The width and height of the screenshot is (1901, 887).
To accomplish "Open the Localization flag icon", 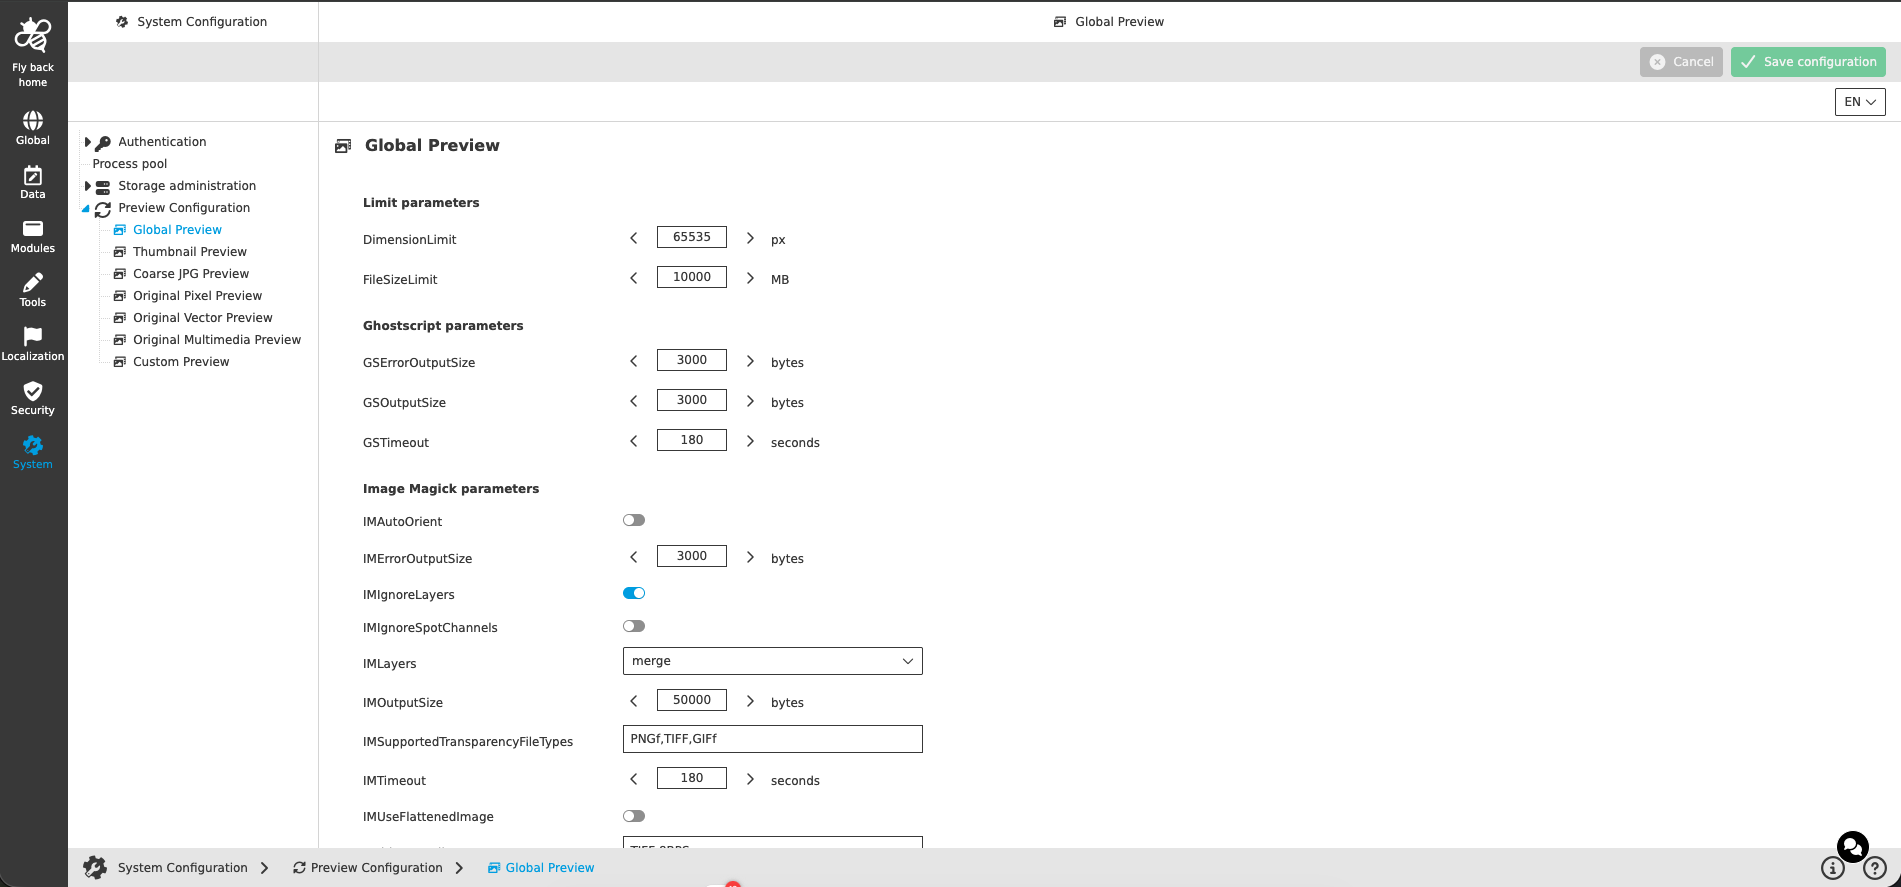I will pos(33,337).
